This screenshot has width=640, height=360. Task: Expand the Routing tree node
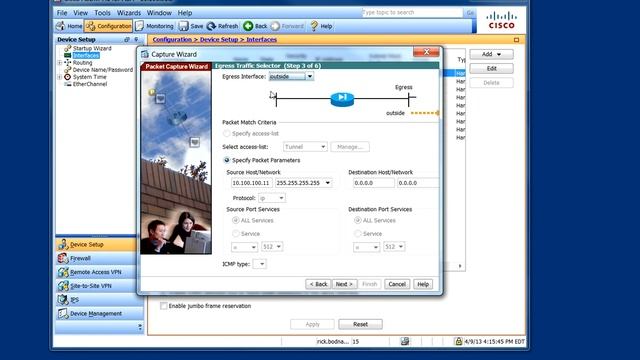click(60, 63)
